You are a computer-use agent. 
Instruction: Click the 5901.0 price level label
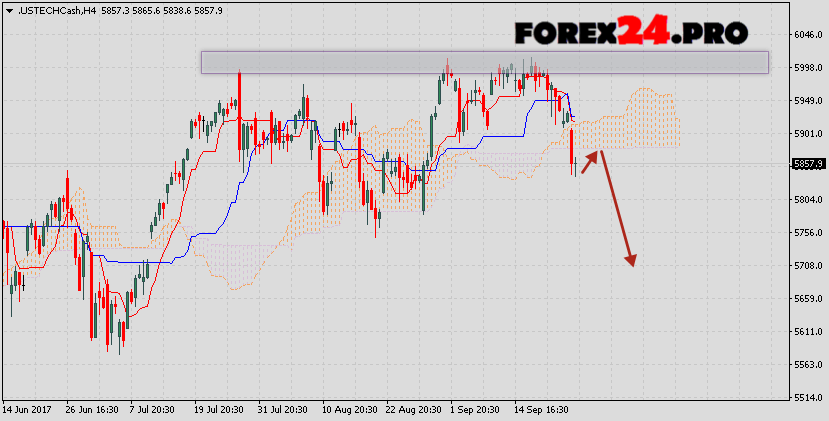click(x=807, y=134)
